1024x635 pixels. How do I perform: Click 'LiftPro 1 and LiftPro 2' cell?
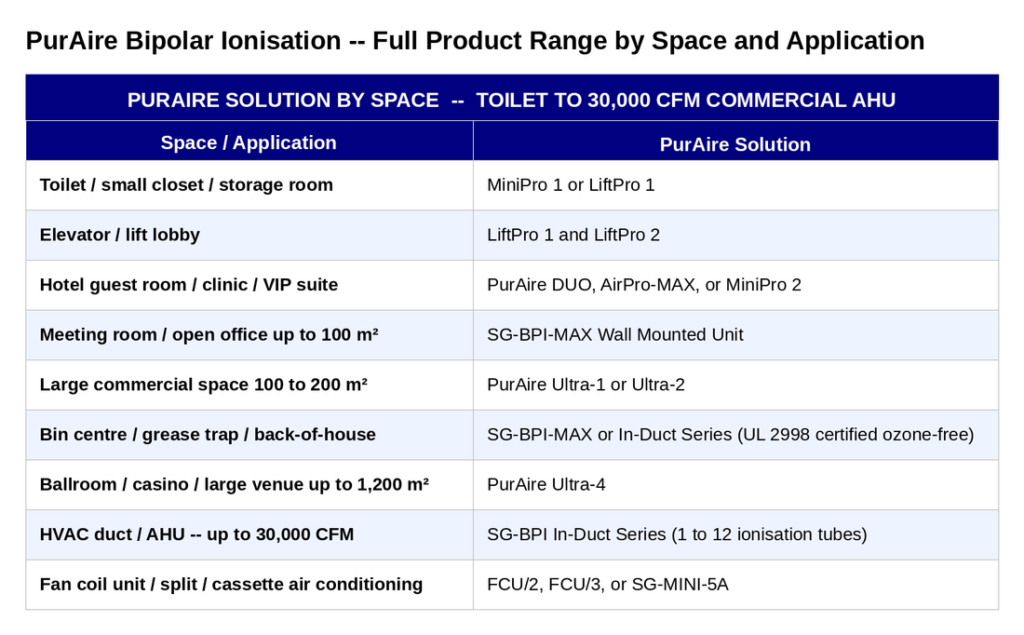[735, 235]
